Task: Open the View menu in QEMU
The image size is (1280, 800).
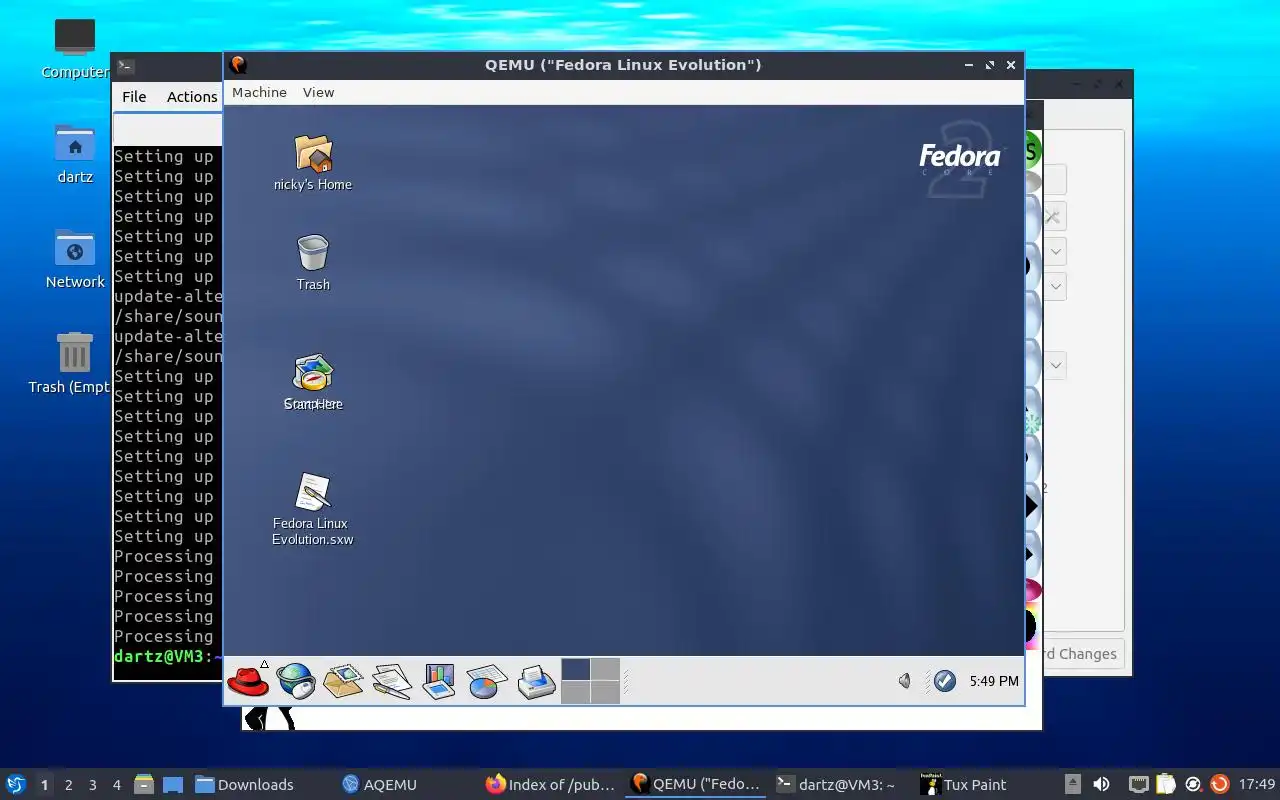Action: click(318, 92)
